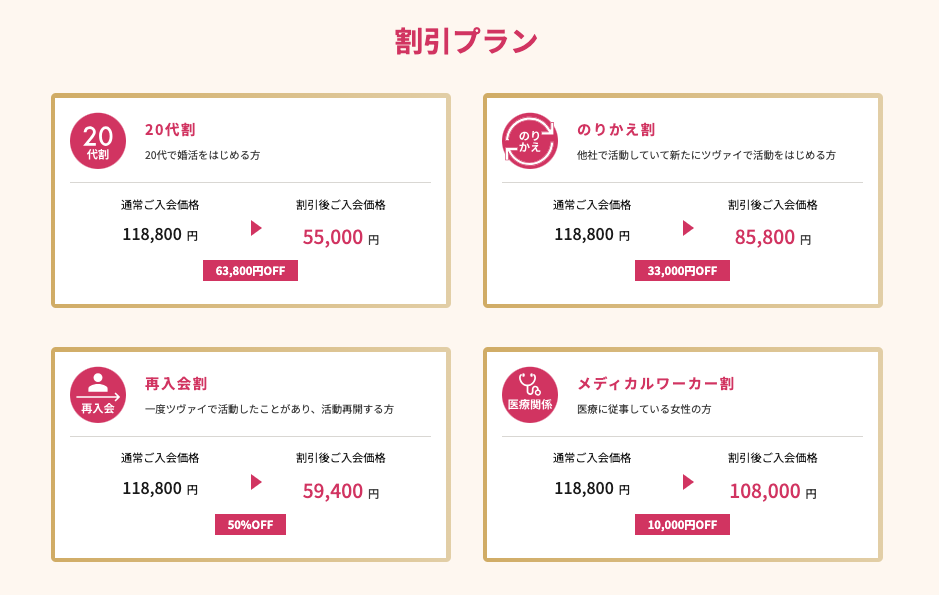The width and height of the screenshot is (939, 595).
Task: Click the arrow in the のりかえ割 card
Action: point(688,228)
